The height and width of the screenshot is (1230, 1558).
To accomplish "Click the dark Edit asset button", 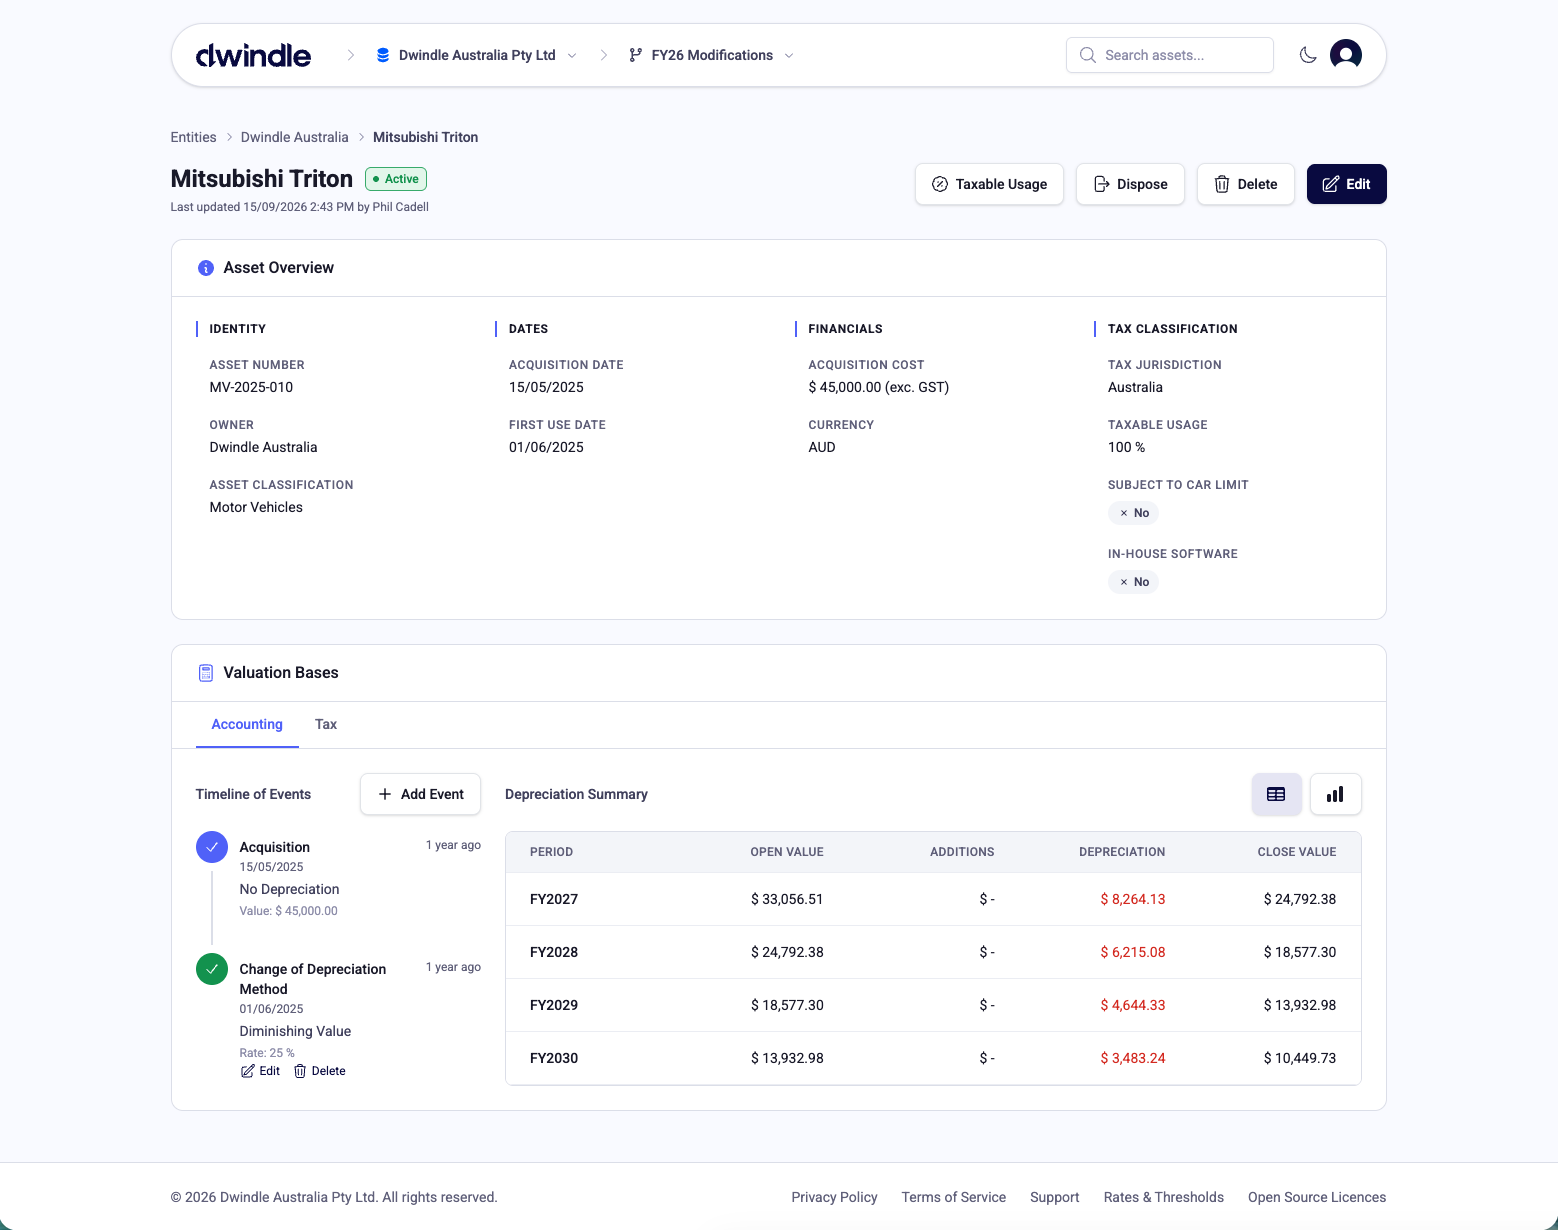I will (1347, 184).
